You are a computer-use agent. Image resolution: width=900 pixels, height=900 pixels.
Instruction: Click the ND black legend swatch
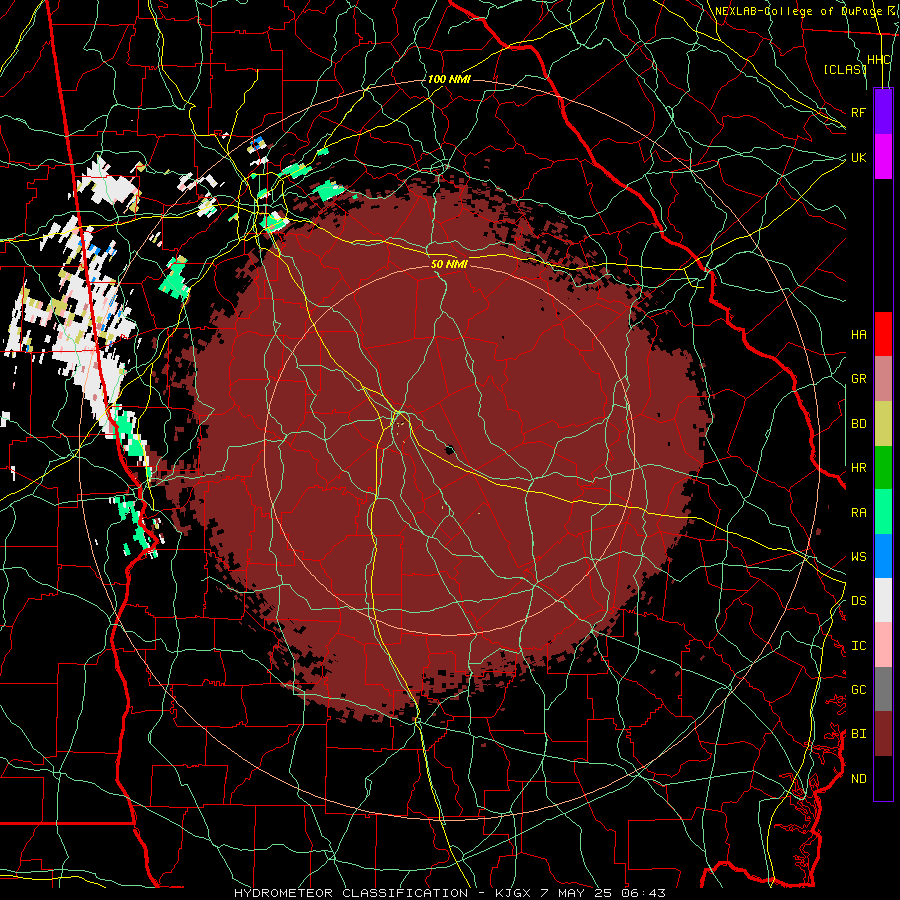[x=883, y=778]
